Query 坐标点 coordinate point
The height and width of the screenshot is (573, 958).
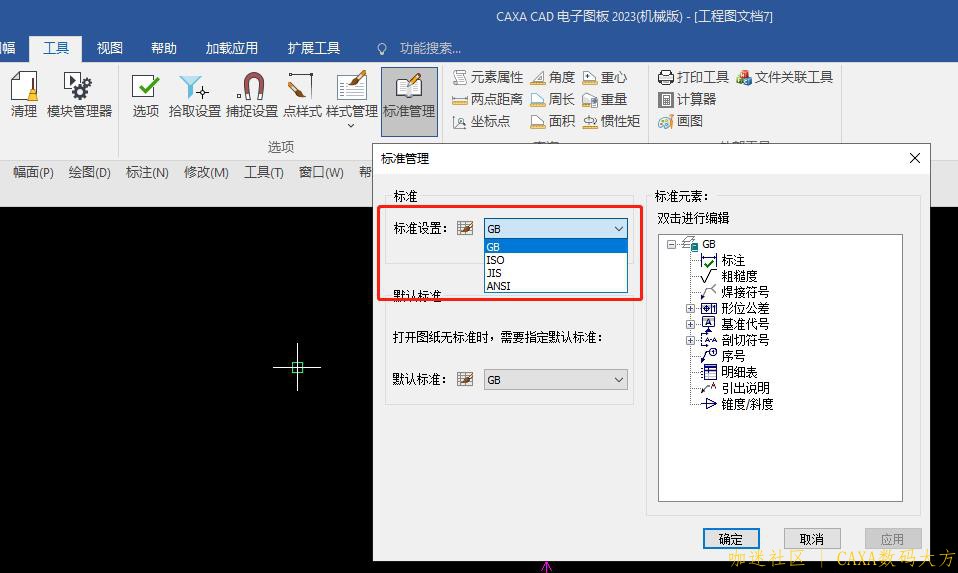click(481, 121)
